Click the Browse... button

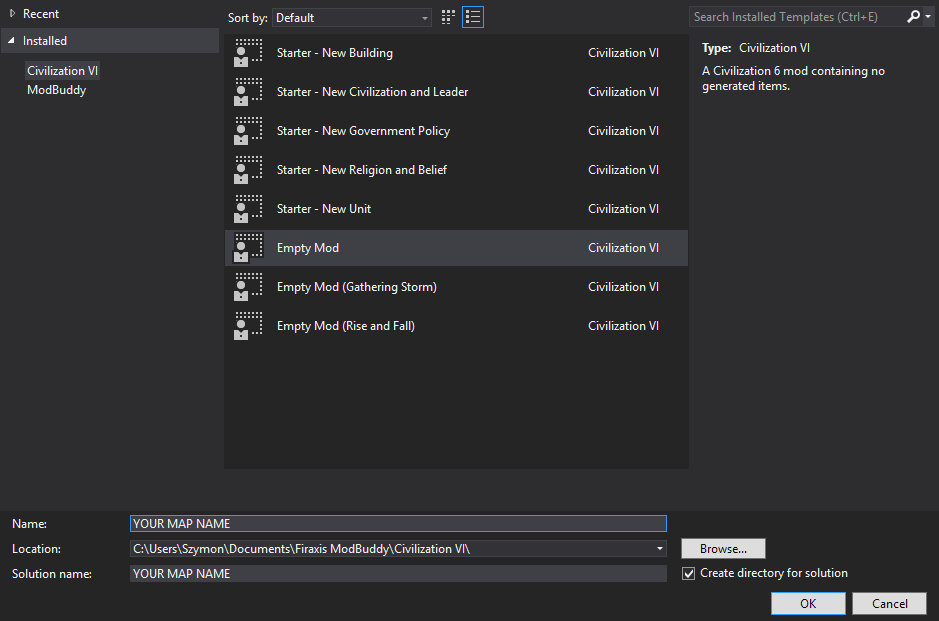point(723,549)
